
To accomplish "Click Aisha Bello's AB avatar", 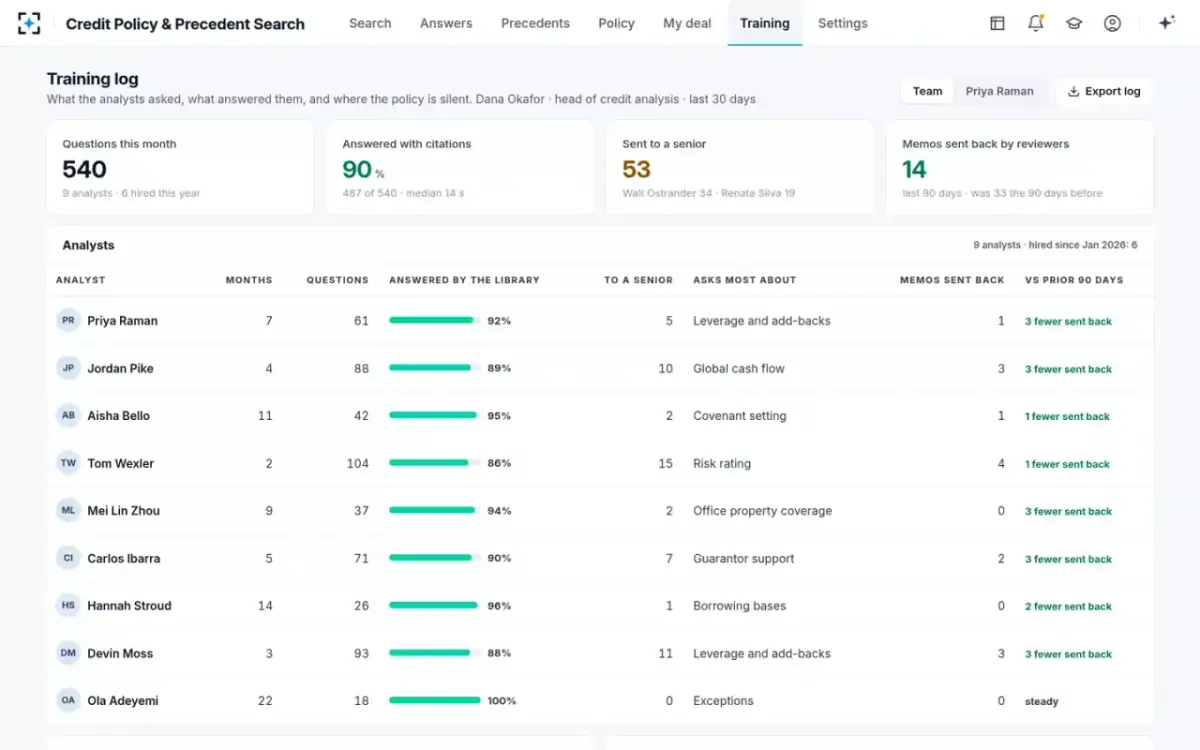I will (x=68, y=416).
